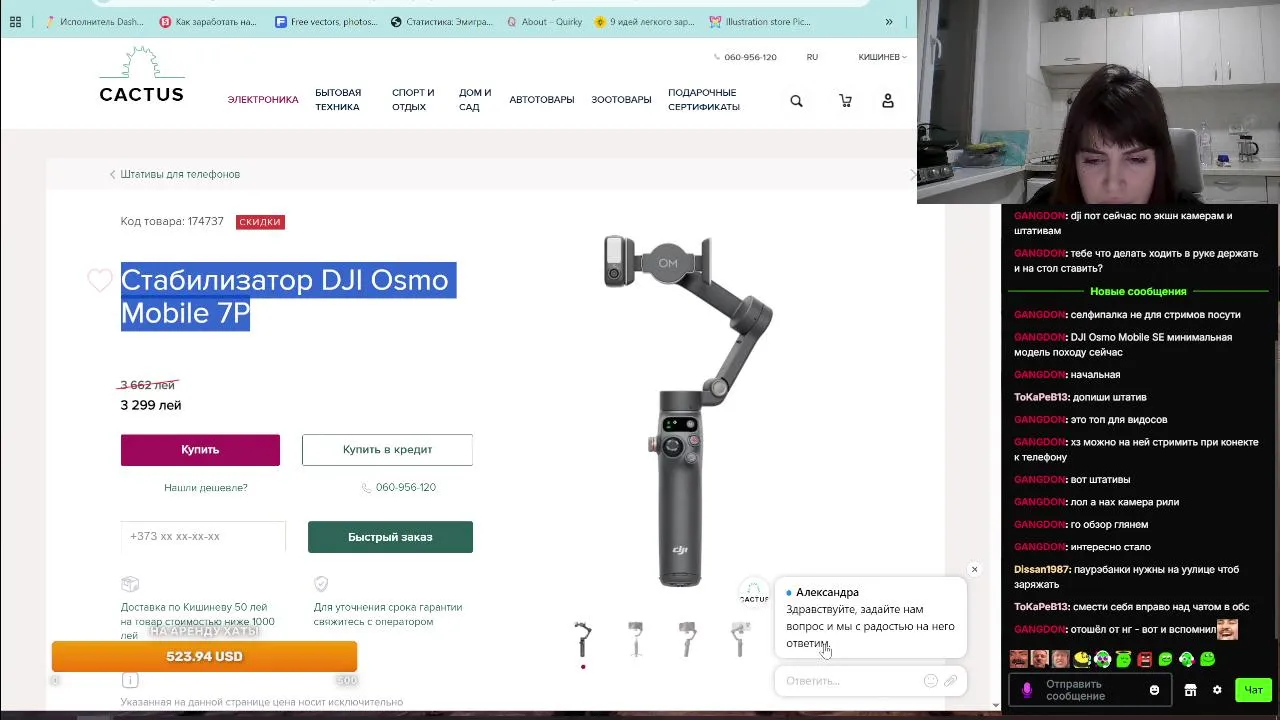
Task: Open channel points store icon
Action: [1190, 690]
